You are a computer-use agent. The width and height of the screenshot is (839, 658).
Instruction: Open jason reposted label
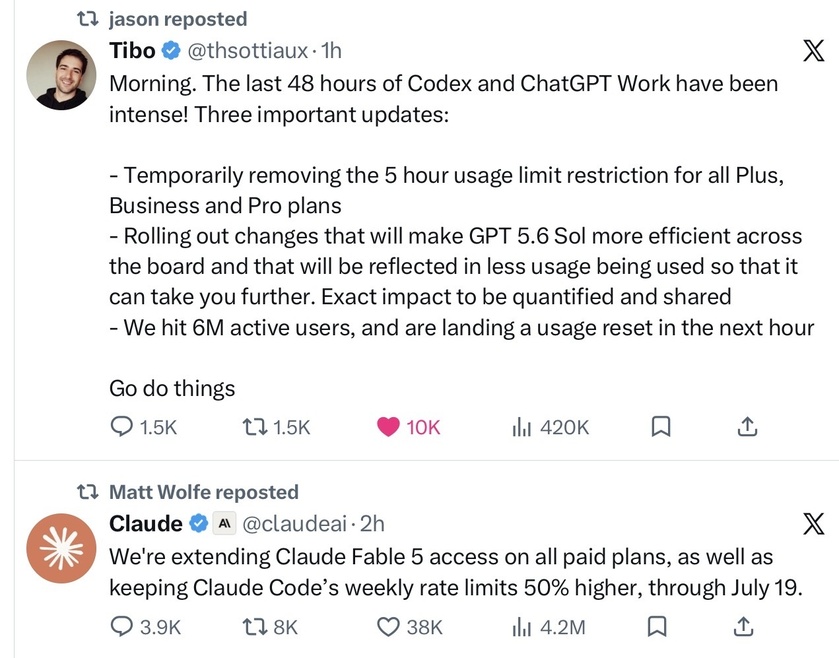(178, 19)
